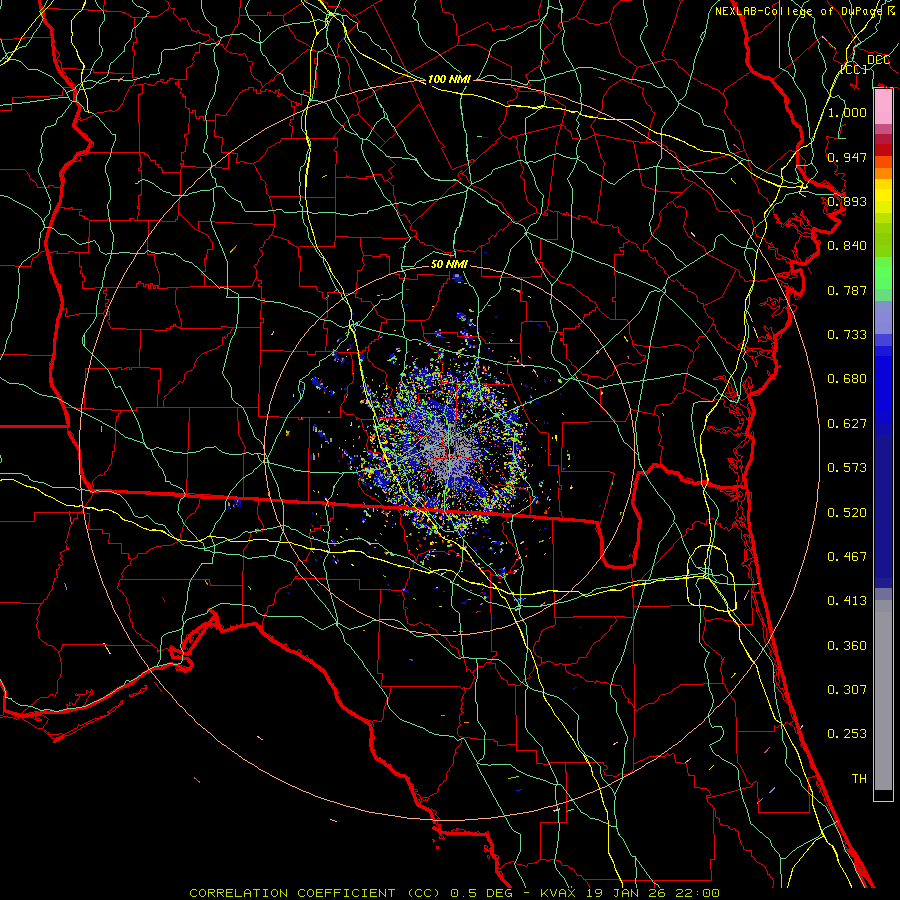
Task: Select the 50 NMI range ring label
Action: [x=449, y=264]
